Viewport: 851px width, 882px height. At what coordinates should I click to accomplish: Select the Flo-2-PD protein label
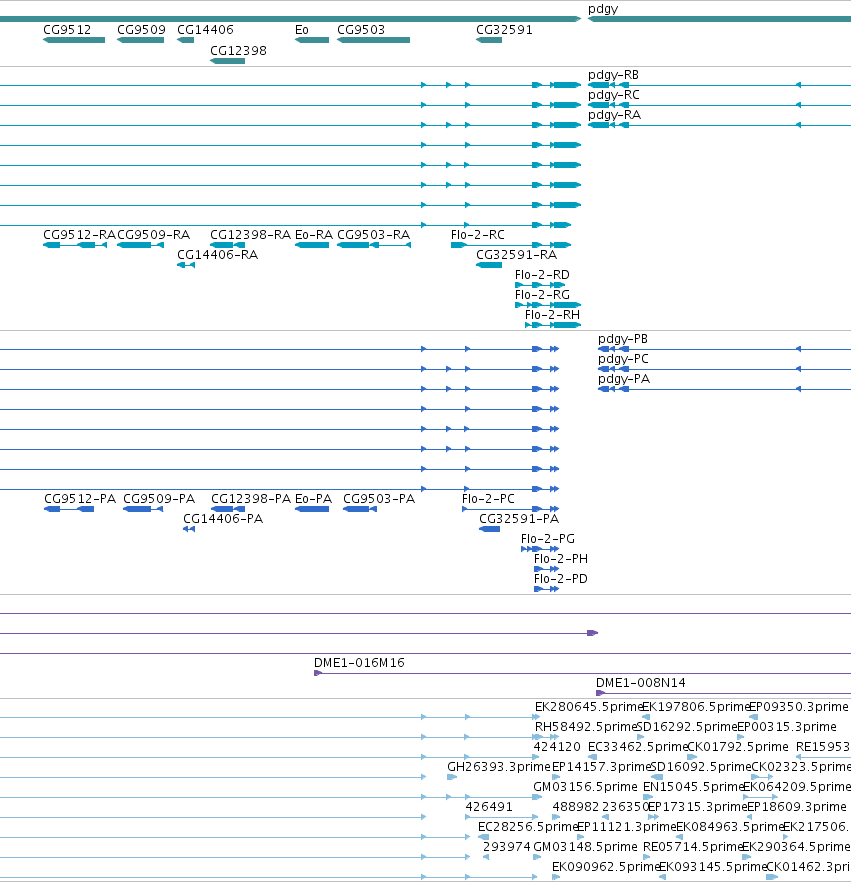[561, 579]
